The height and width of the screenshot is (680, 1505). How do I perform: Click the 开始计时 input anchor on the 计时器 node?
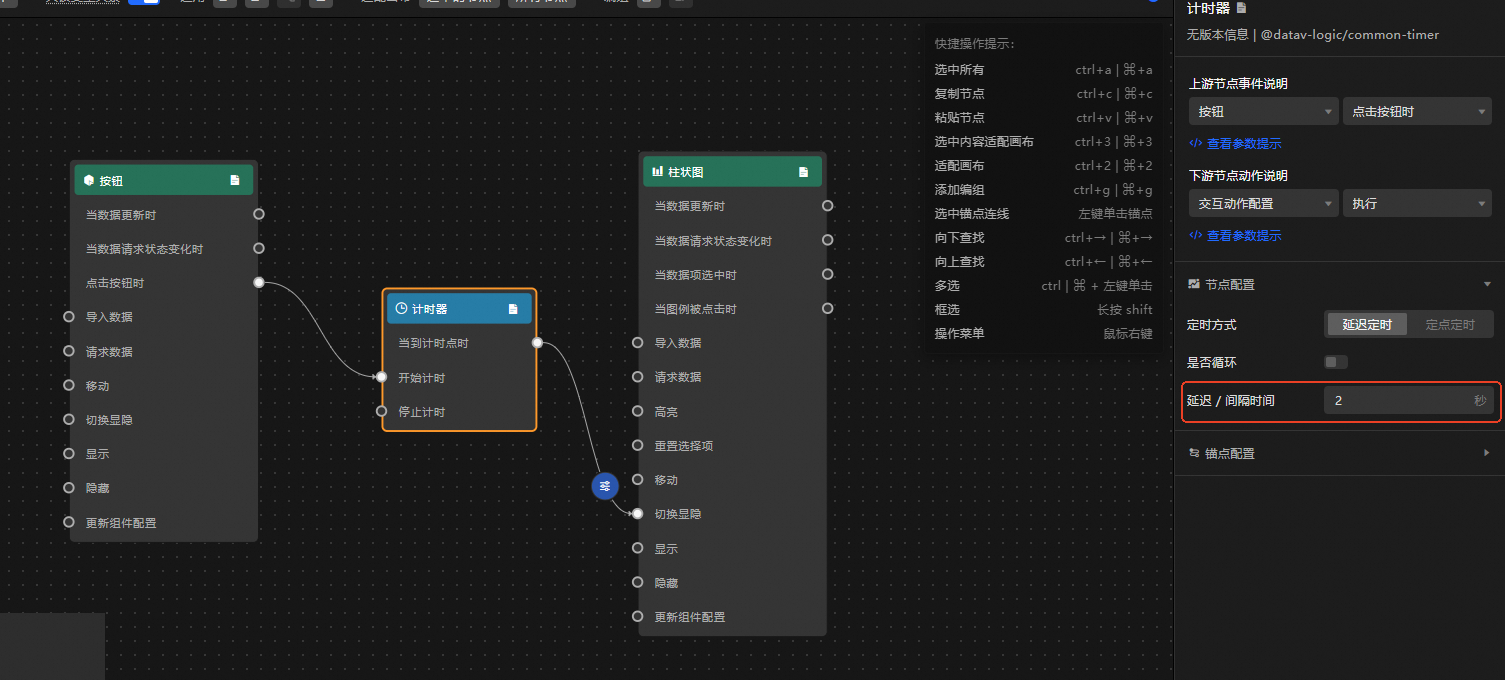point(381,377)
